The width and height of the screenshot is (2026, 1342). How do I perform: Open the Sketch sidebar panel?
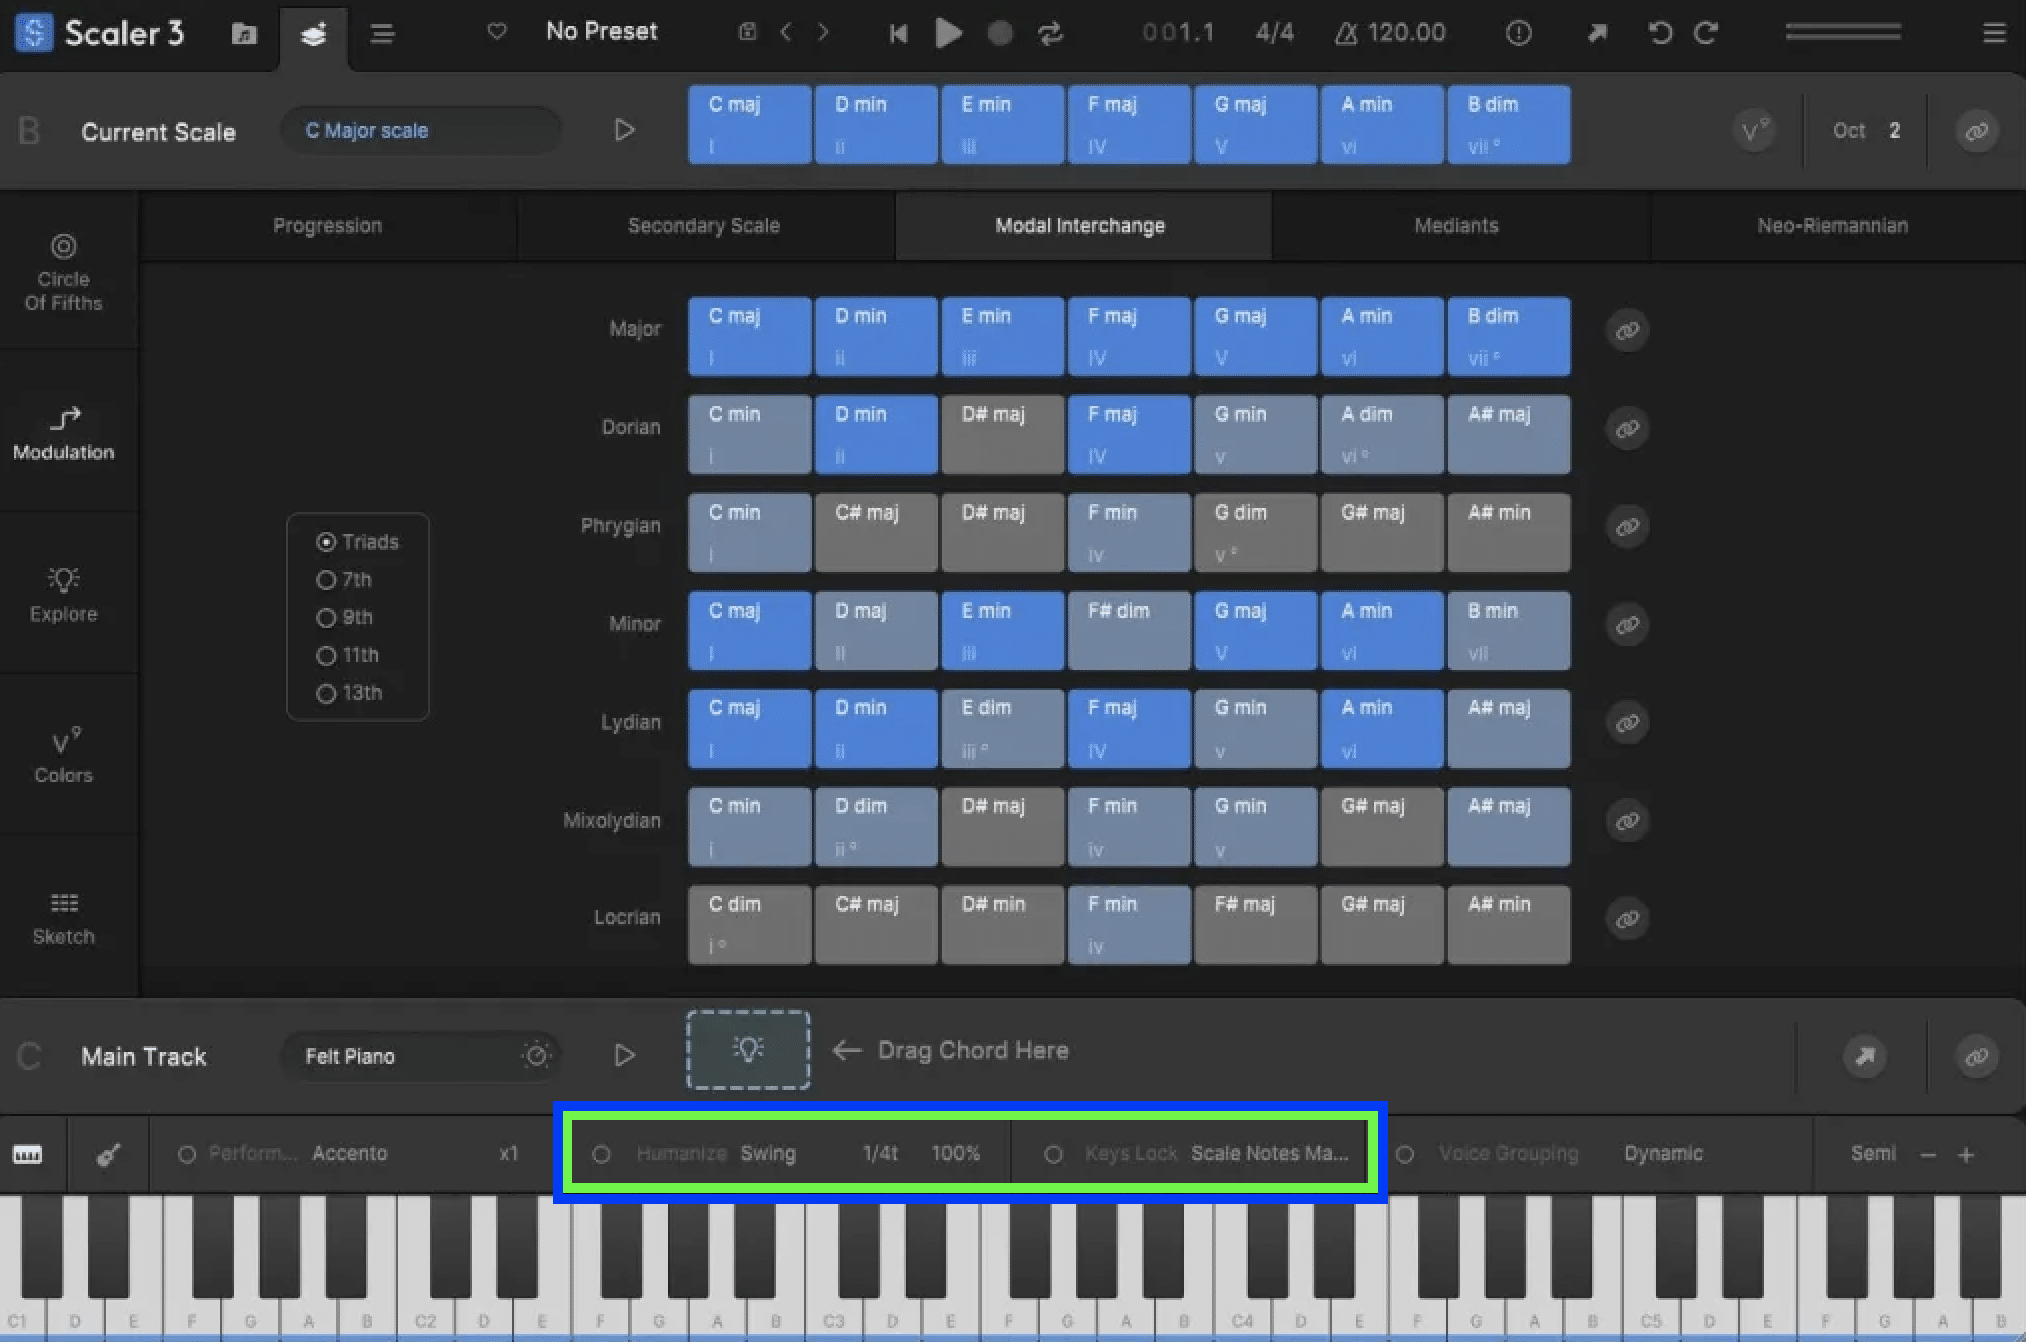point(64,918)
